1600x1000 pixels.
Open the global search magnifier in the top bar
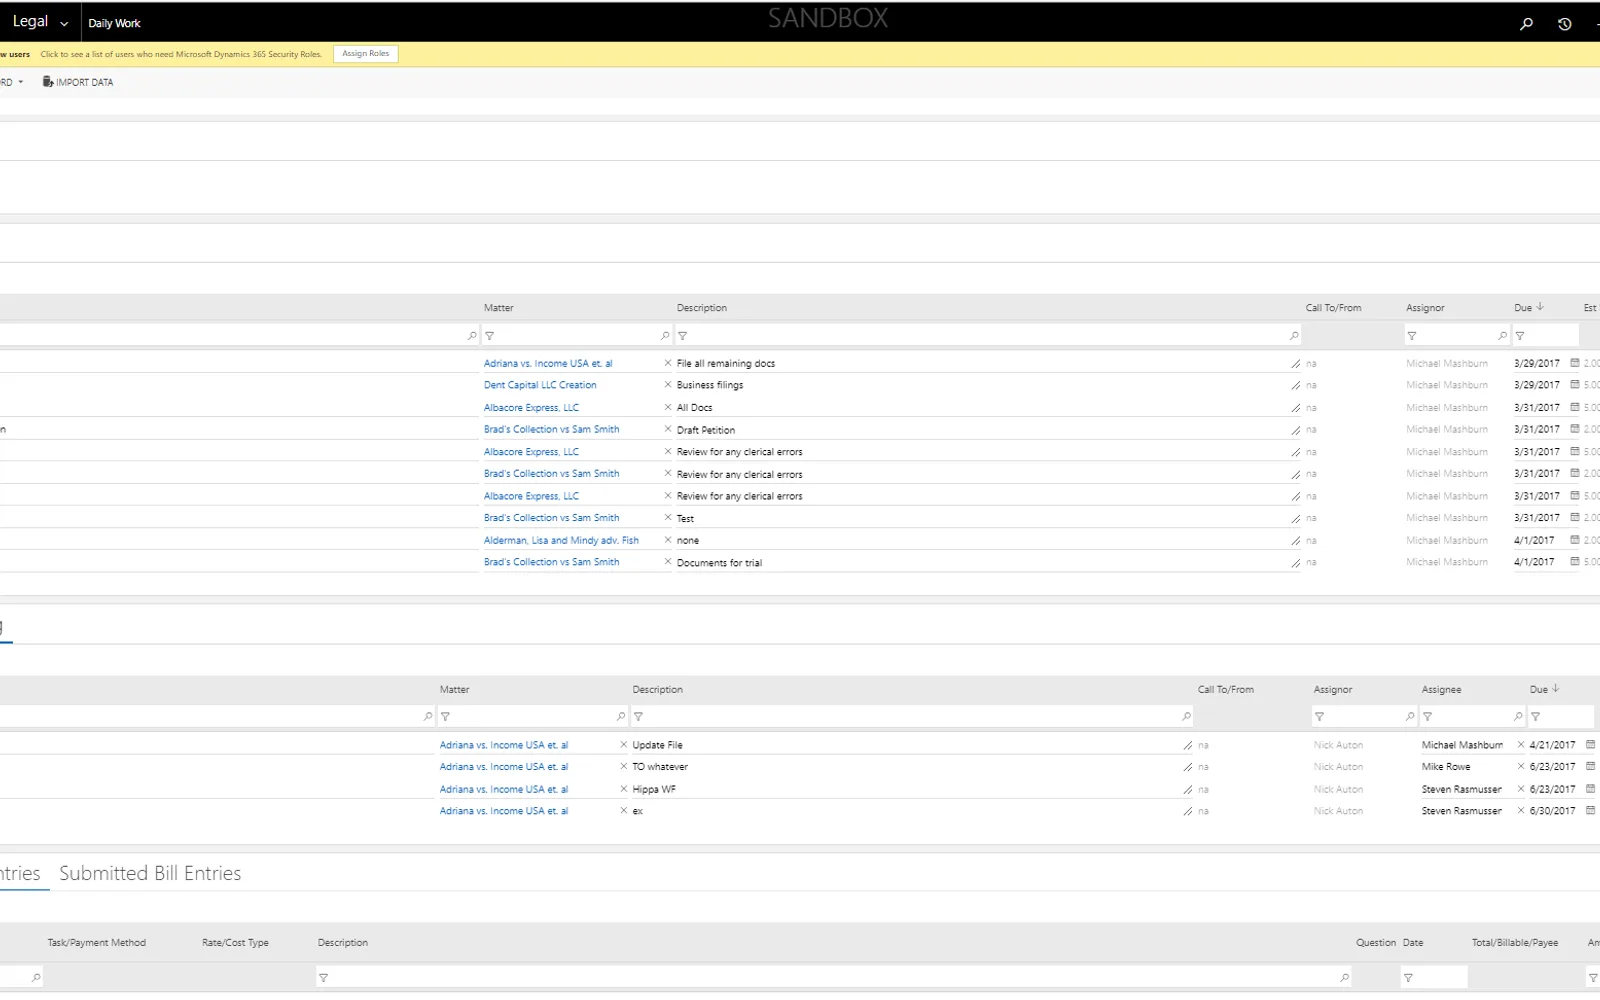pos(1526,23)
